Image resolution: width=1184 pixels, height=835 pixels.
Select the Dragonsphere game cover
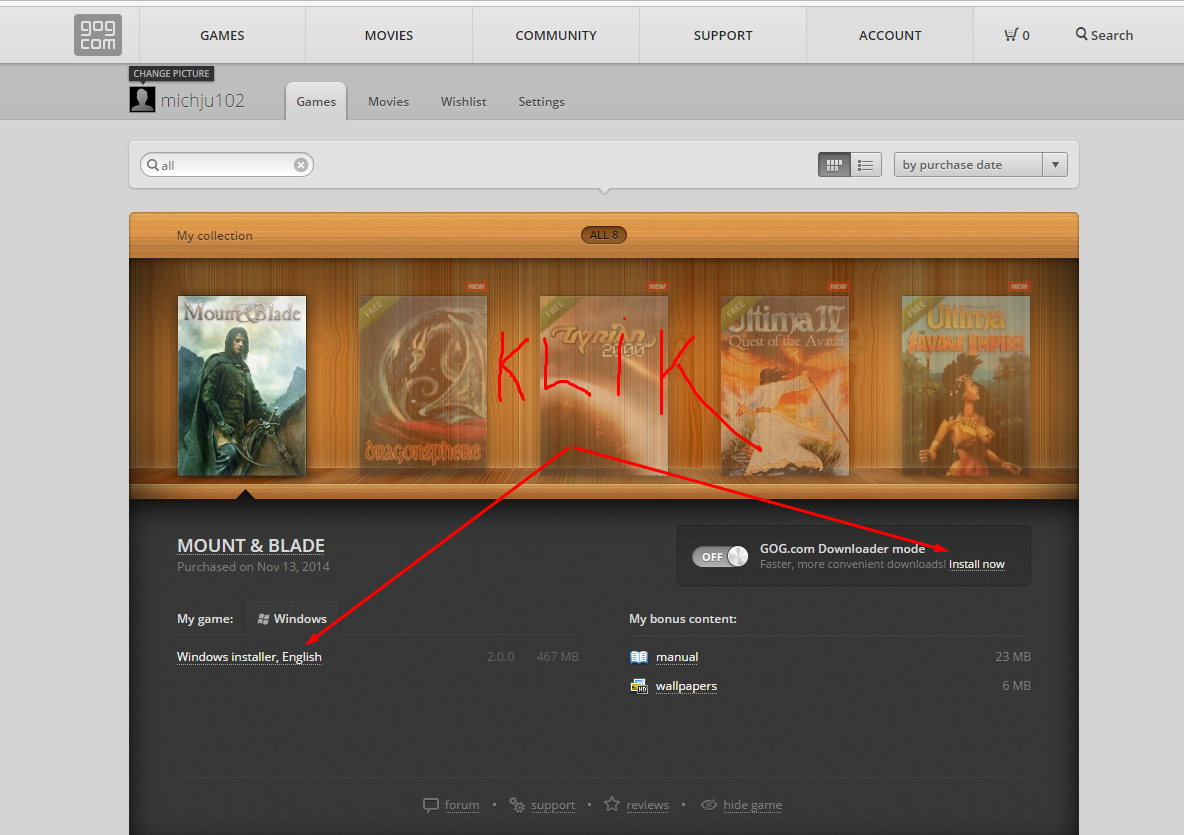423,386
